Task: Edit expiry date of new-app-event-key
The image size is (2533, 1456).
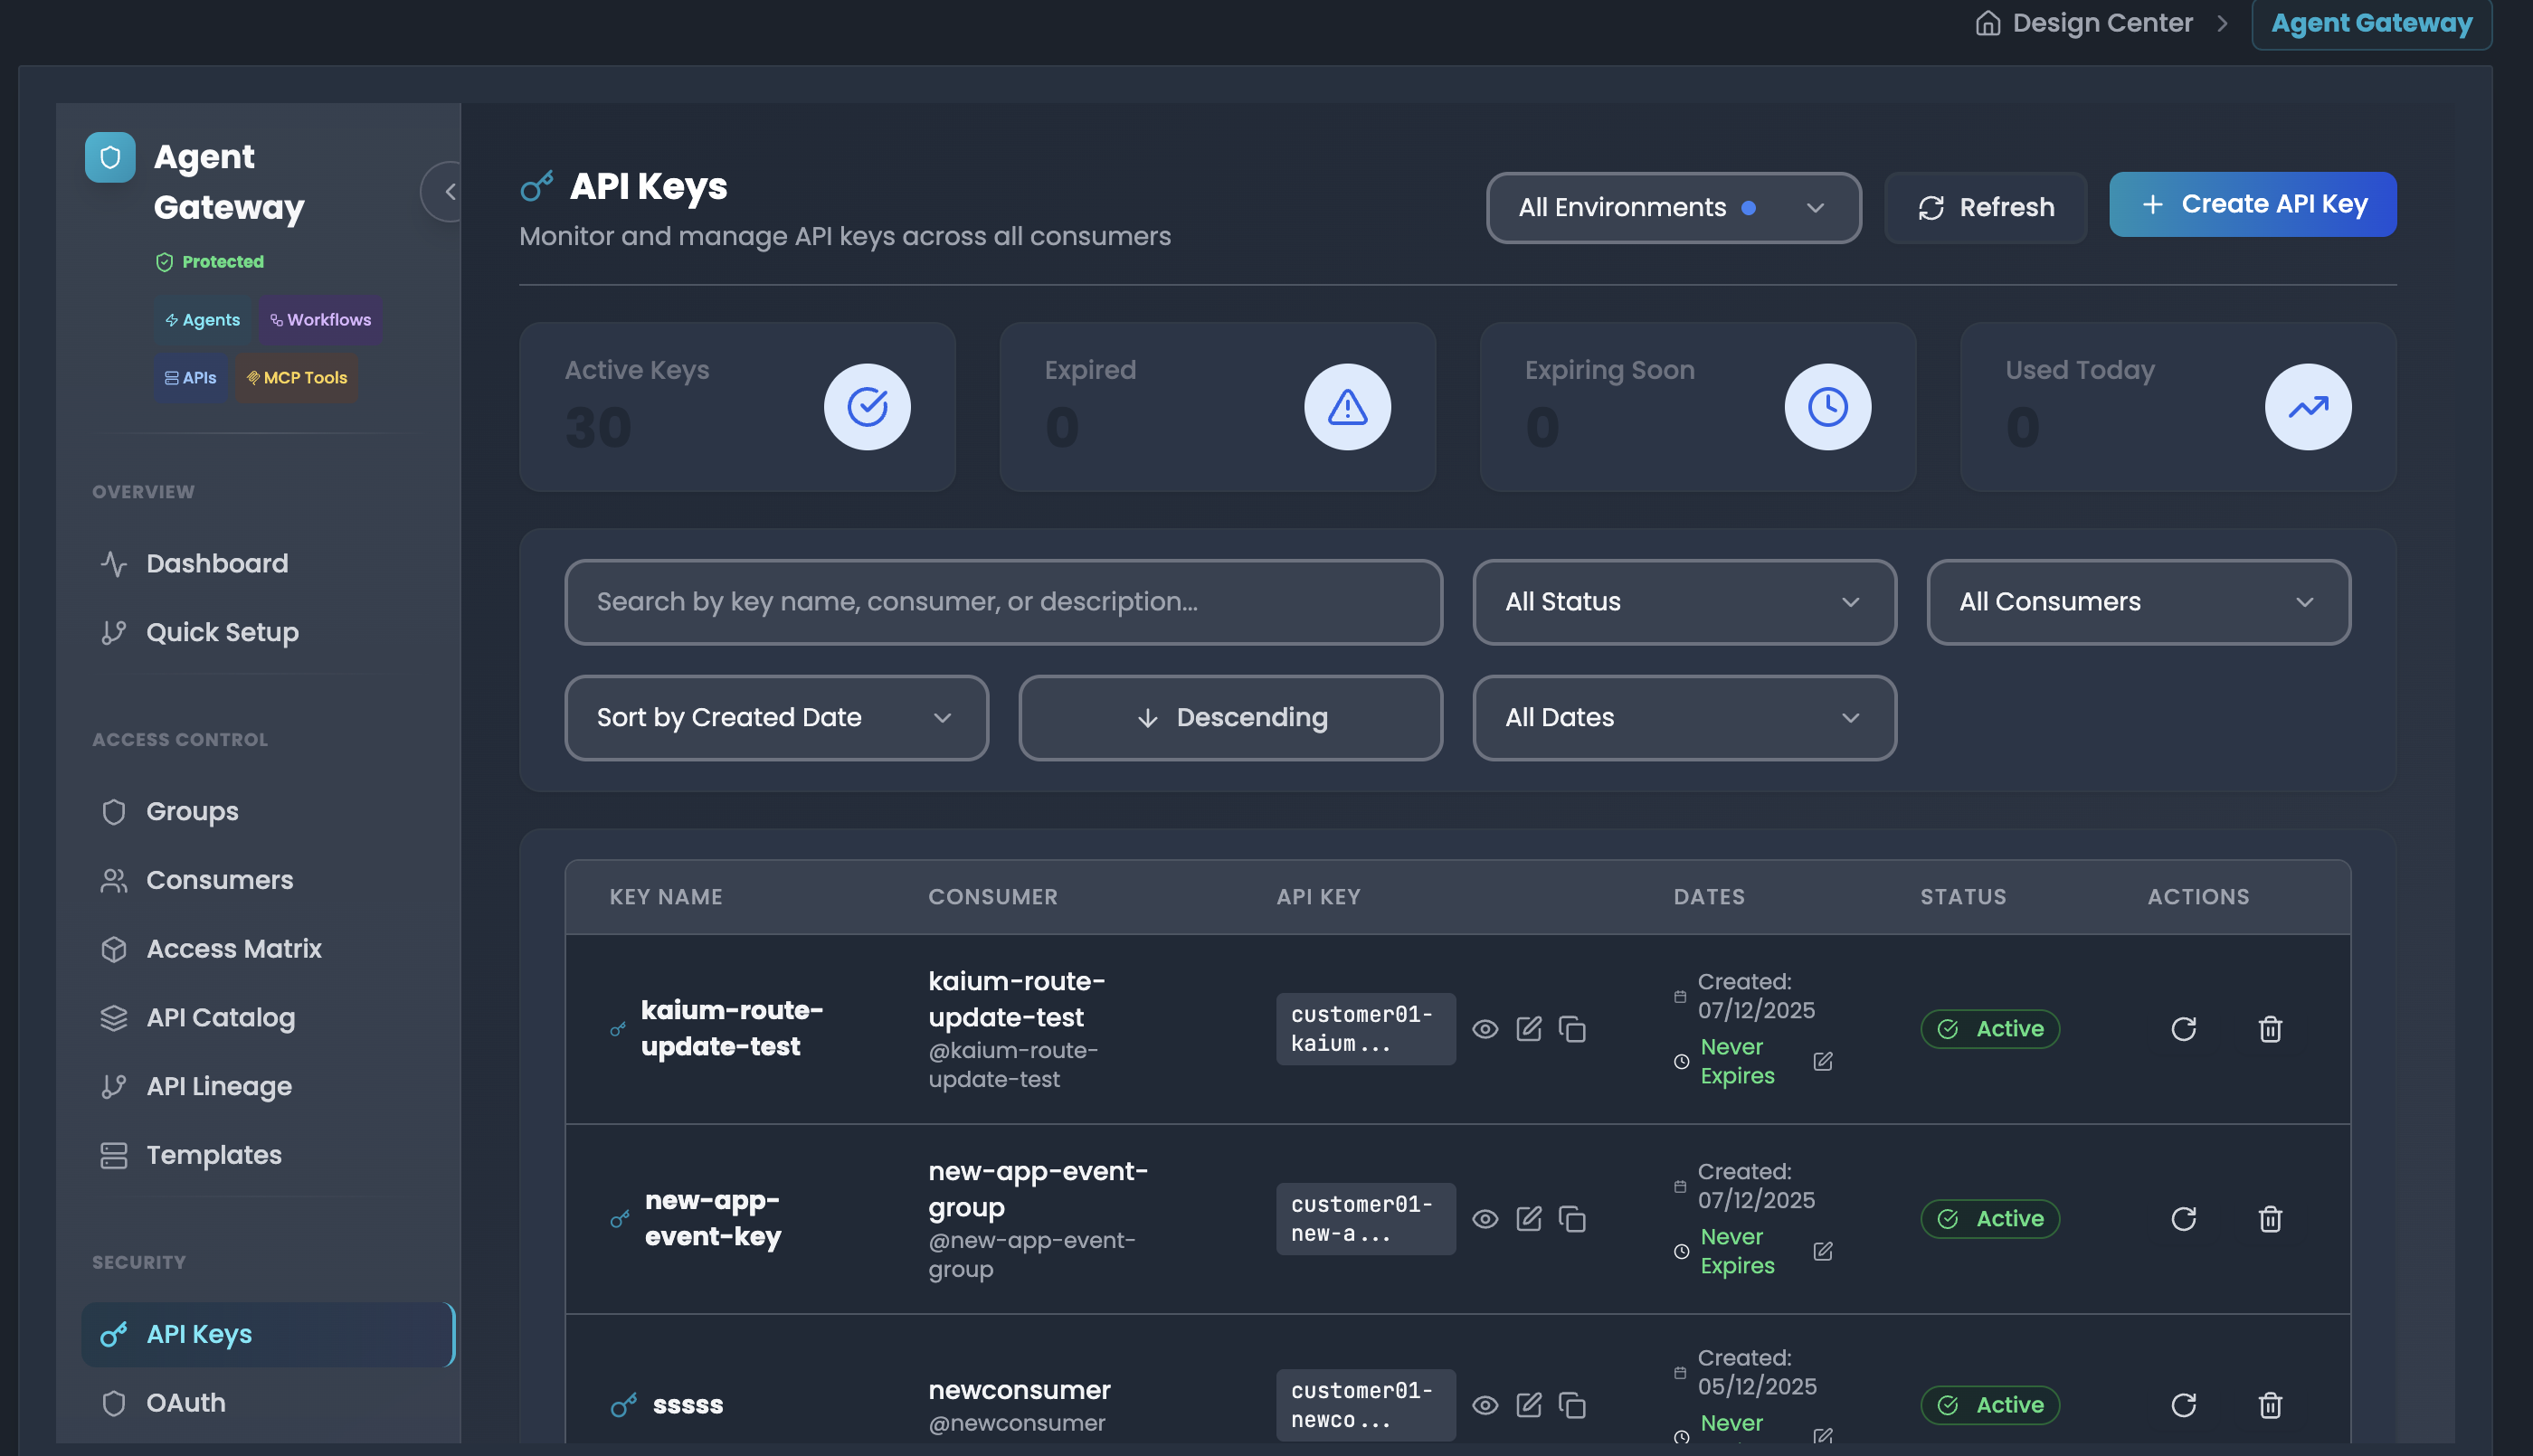Action: (x=1823, y=1251)
